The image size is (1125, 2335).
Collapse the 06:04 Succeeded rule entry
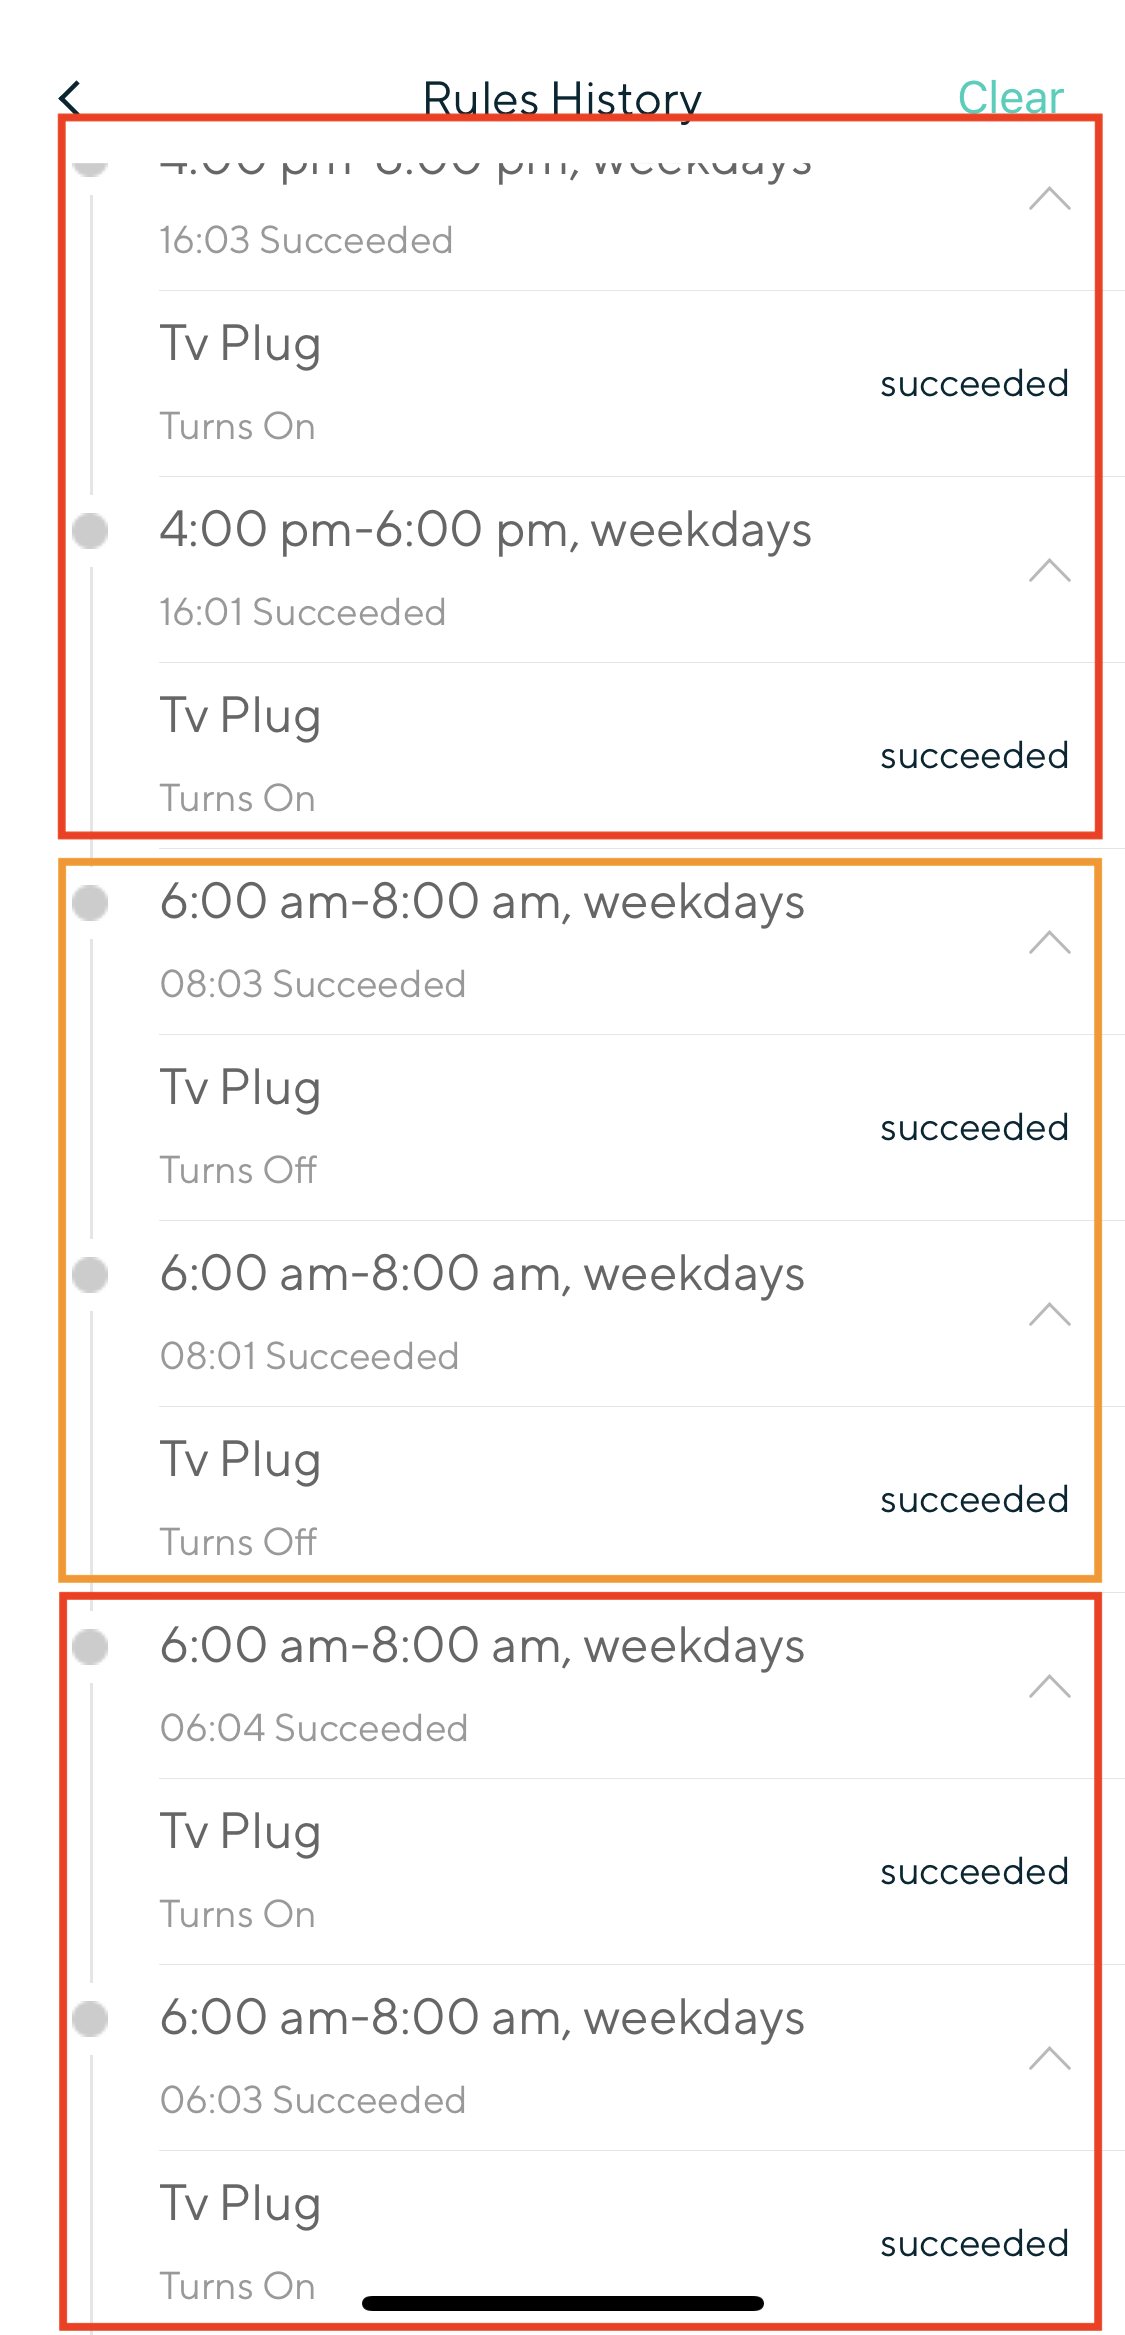1050,1687
